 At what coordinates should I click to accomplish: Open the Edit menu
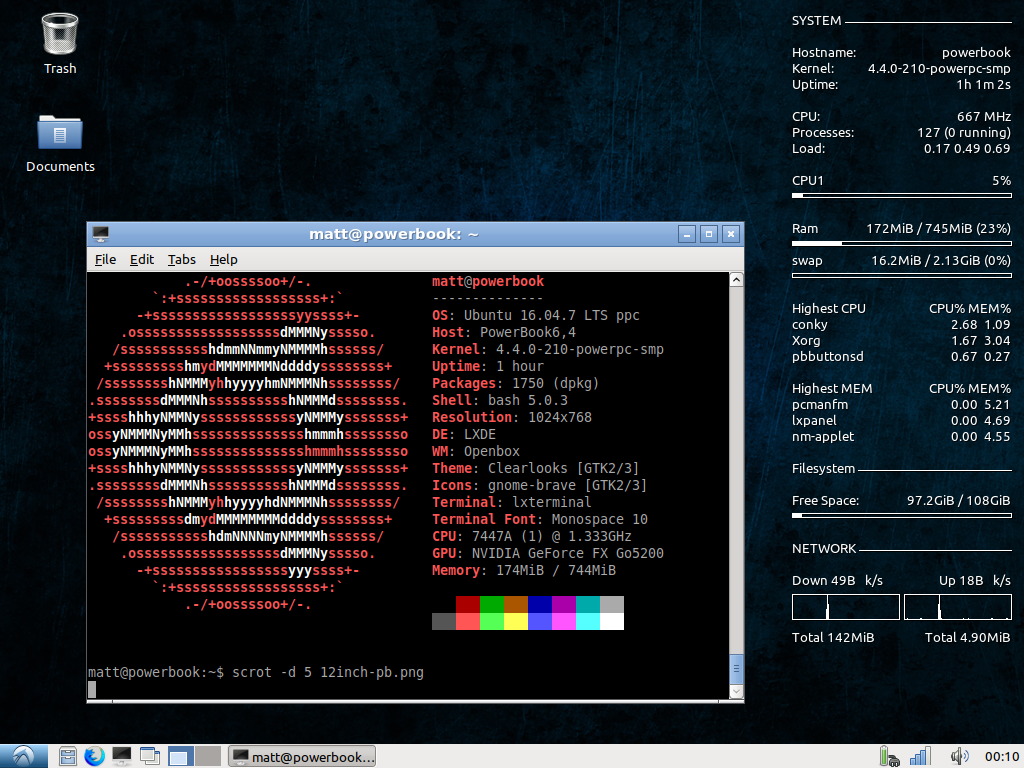point(142,259)
